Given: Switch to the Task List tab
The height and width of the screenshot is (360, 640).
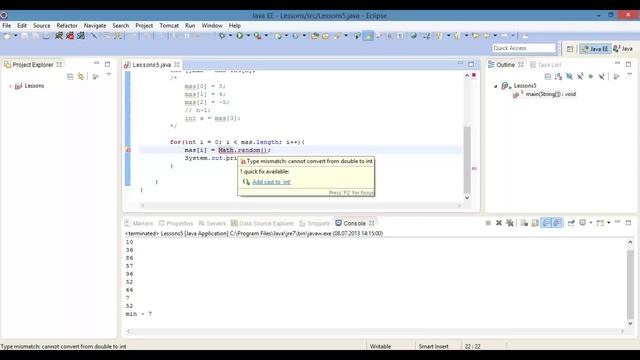Looking at the screenshot, I should 545,64.
